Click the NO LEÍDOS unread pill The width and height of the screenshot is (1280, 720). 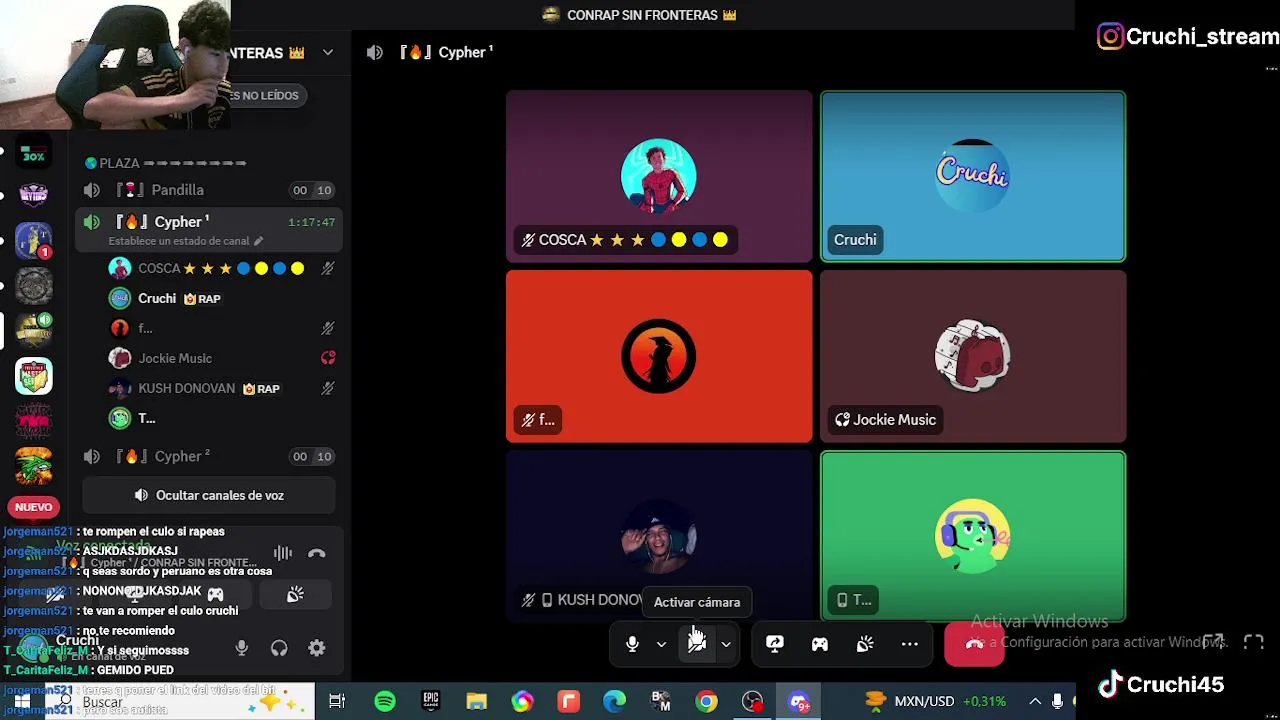264,95
